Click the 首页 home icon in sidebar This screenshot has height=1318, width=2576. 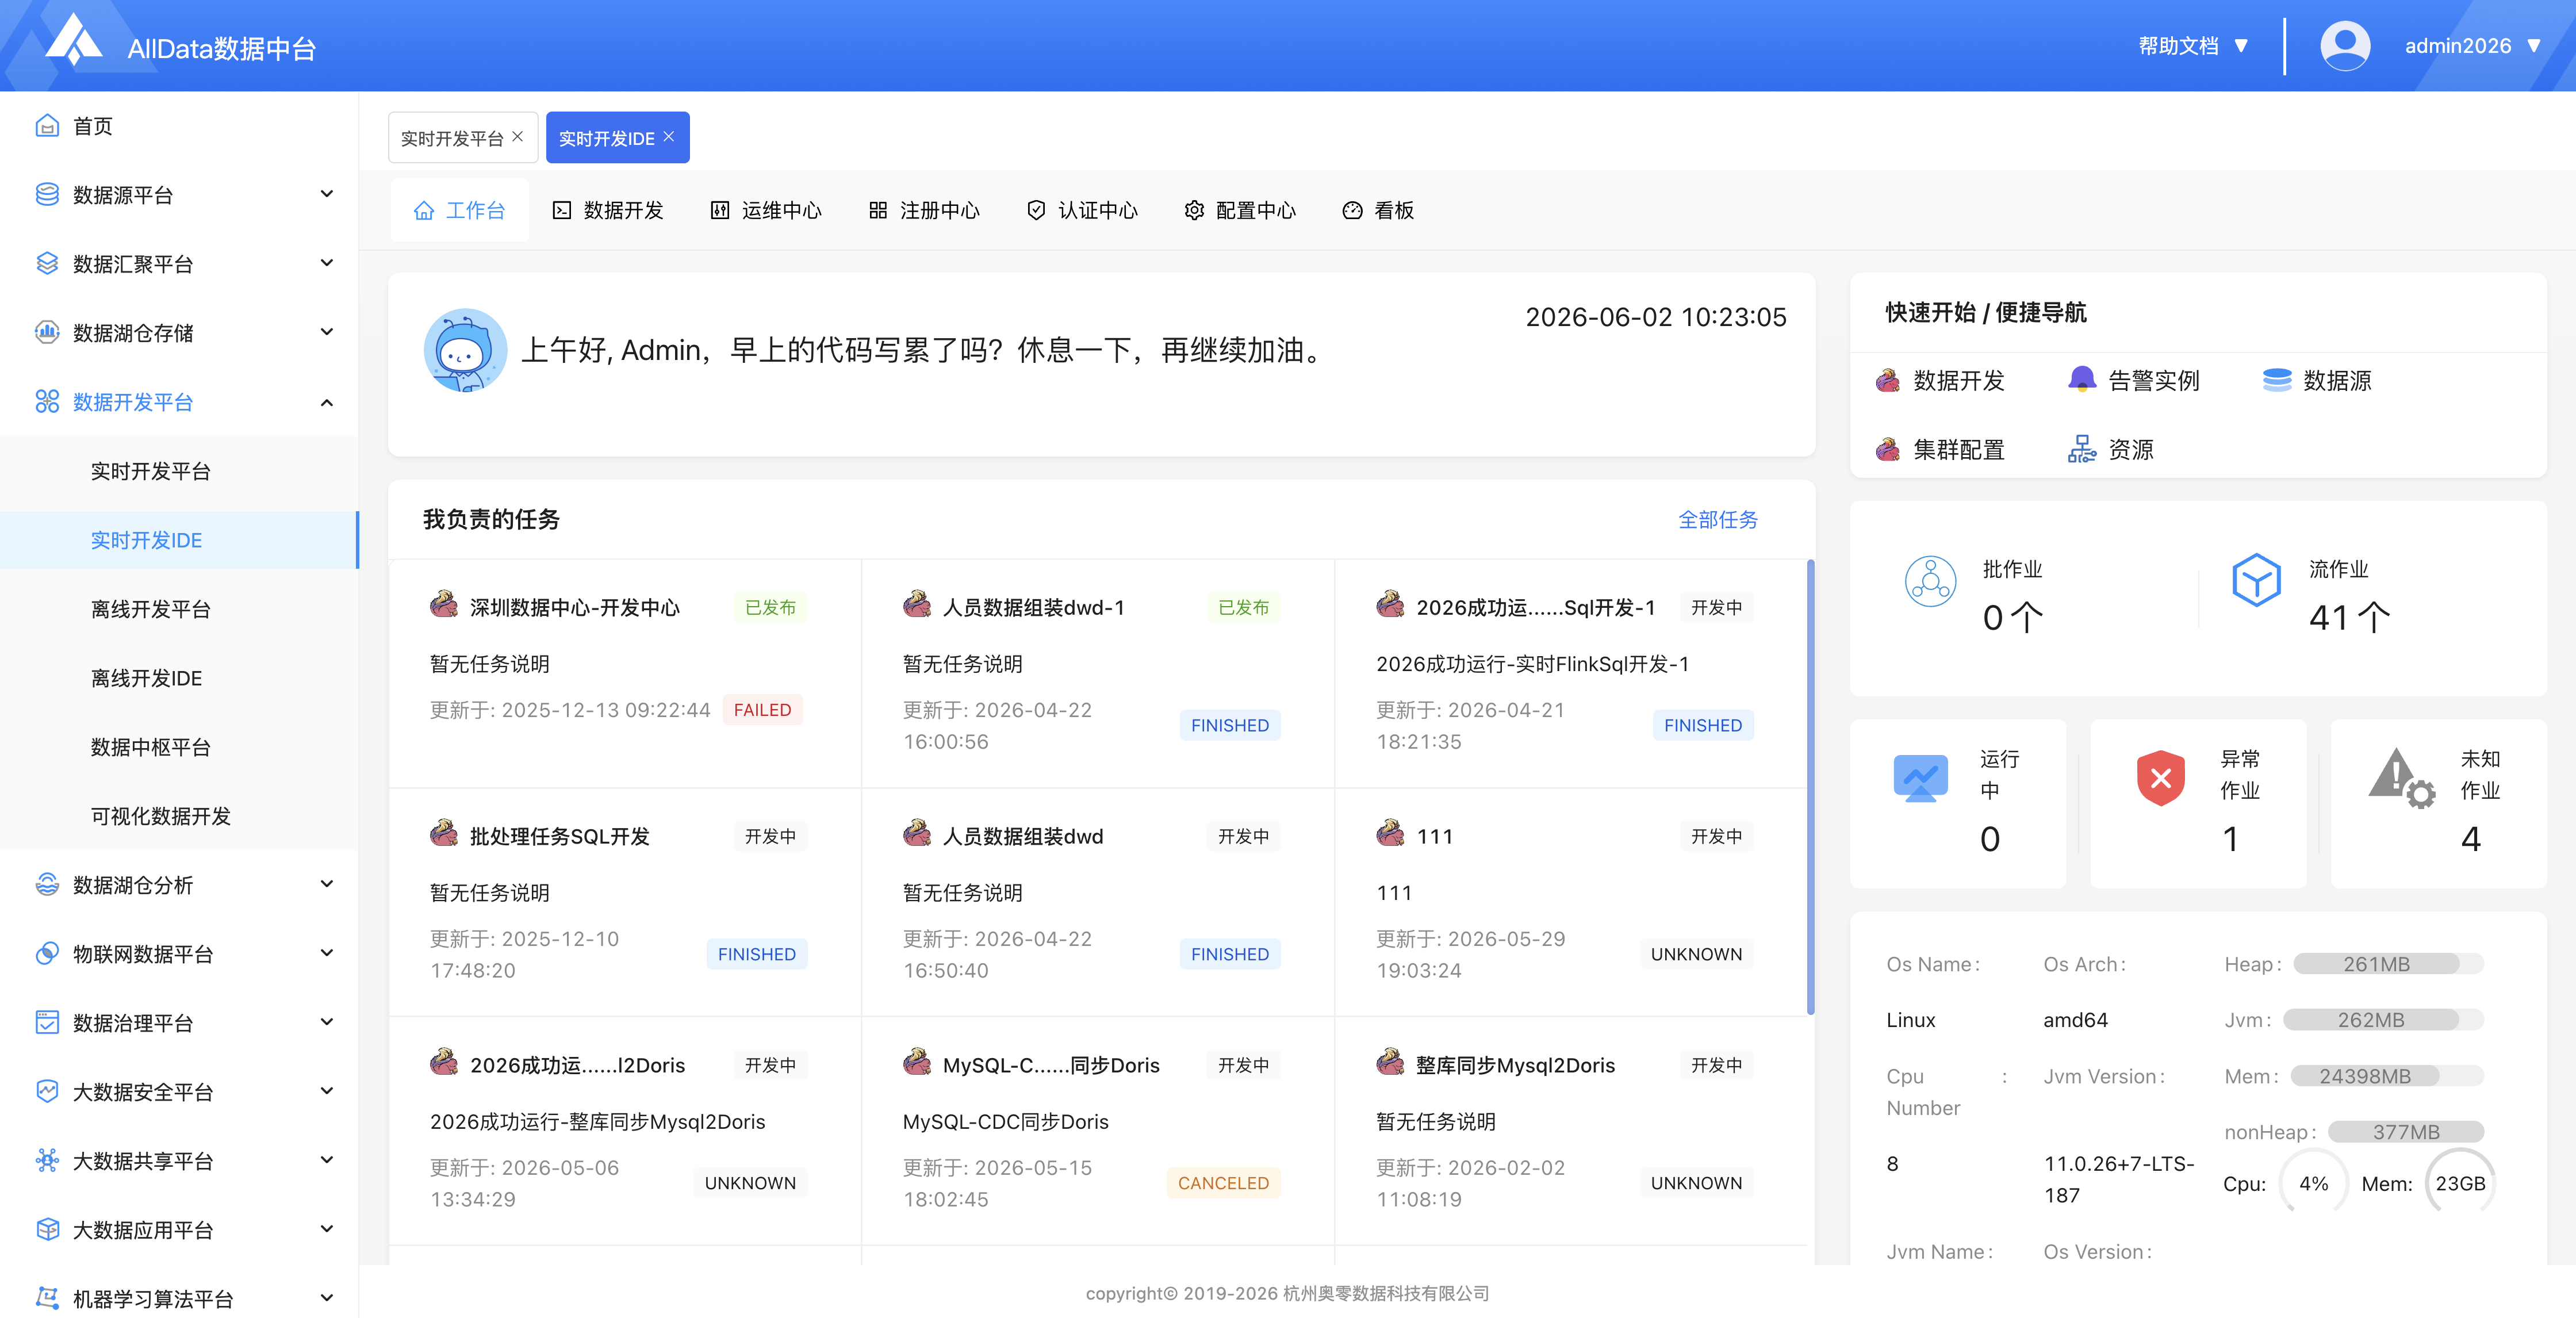click(x=47, y=125)
